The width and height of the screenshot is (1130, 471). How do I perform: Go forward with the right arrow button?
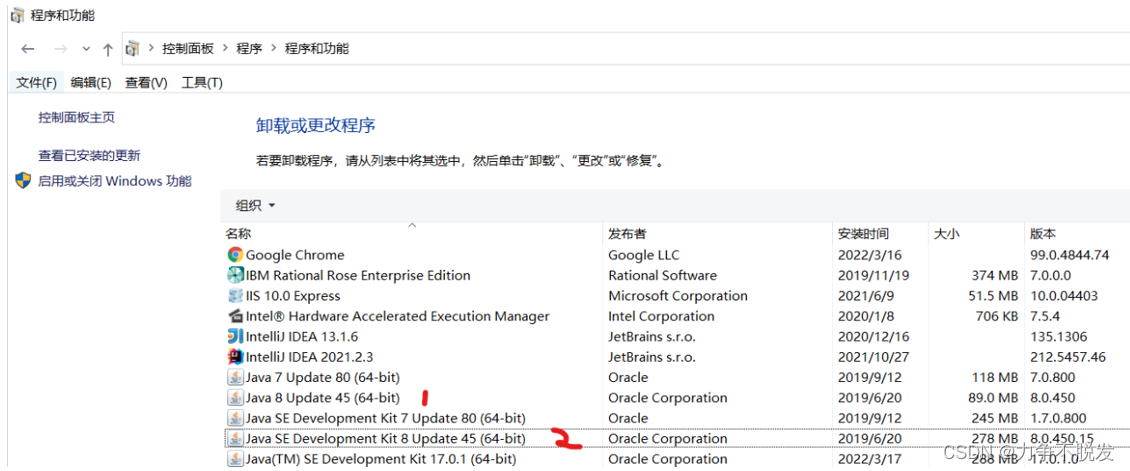coord(61,49)
